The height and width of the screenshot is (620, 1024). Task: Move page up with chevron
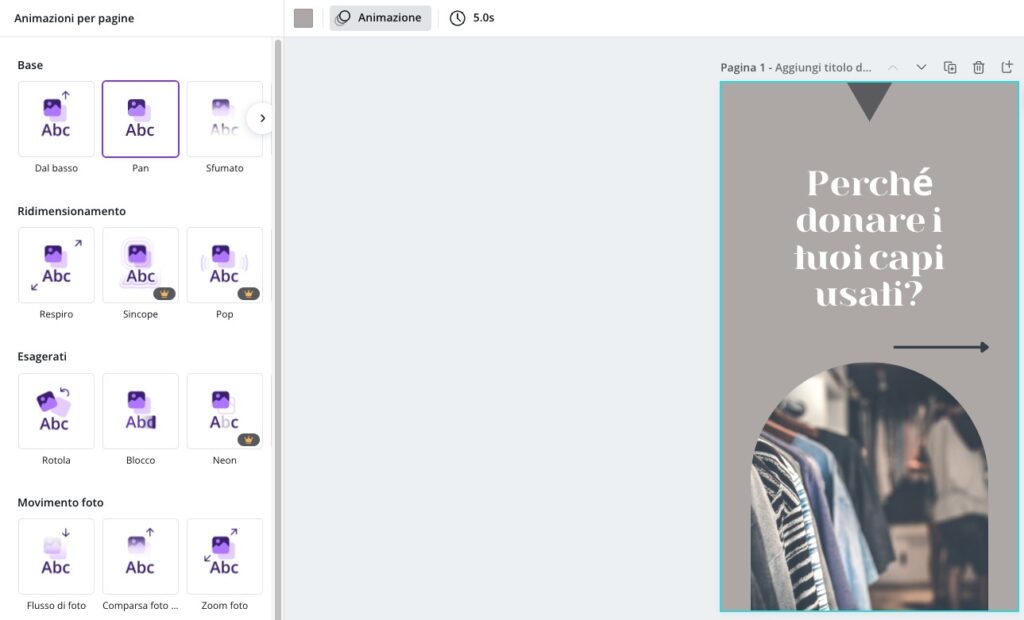[893, 67]
